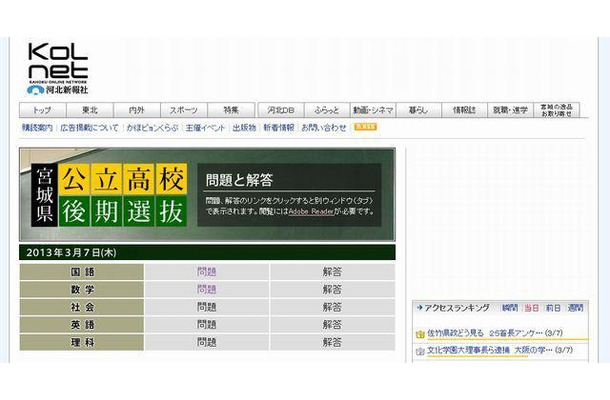
Task: Click the arrow icon beside アクセスランキング
Action: pos(418,308)
